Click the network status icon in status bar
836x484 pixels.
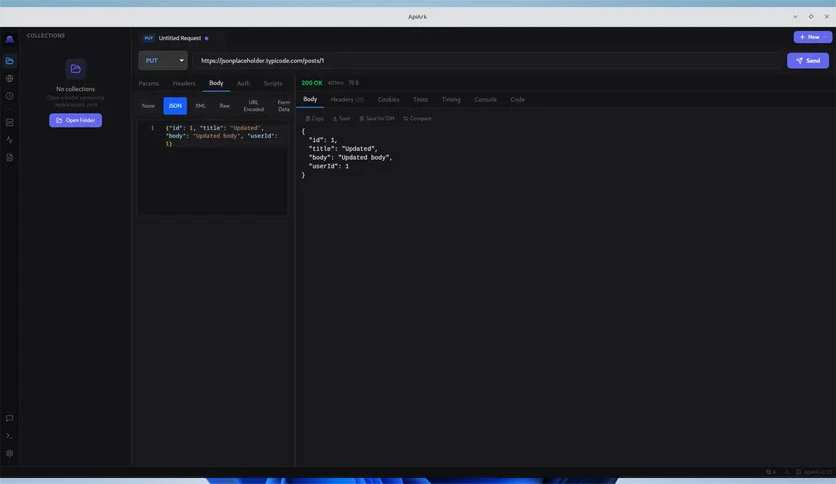click(771, 472)
